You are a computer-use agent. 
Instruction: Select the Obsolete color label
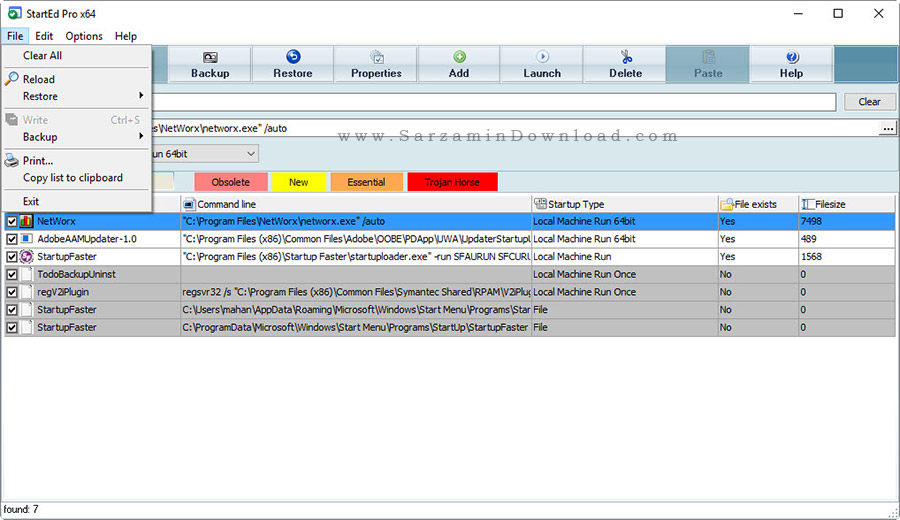pos(231,182)
